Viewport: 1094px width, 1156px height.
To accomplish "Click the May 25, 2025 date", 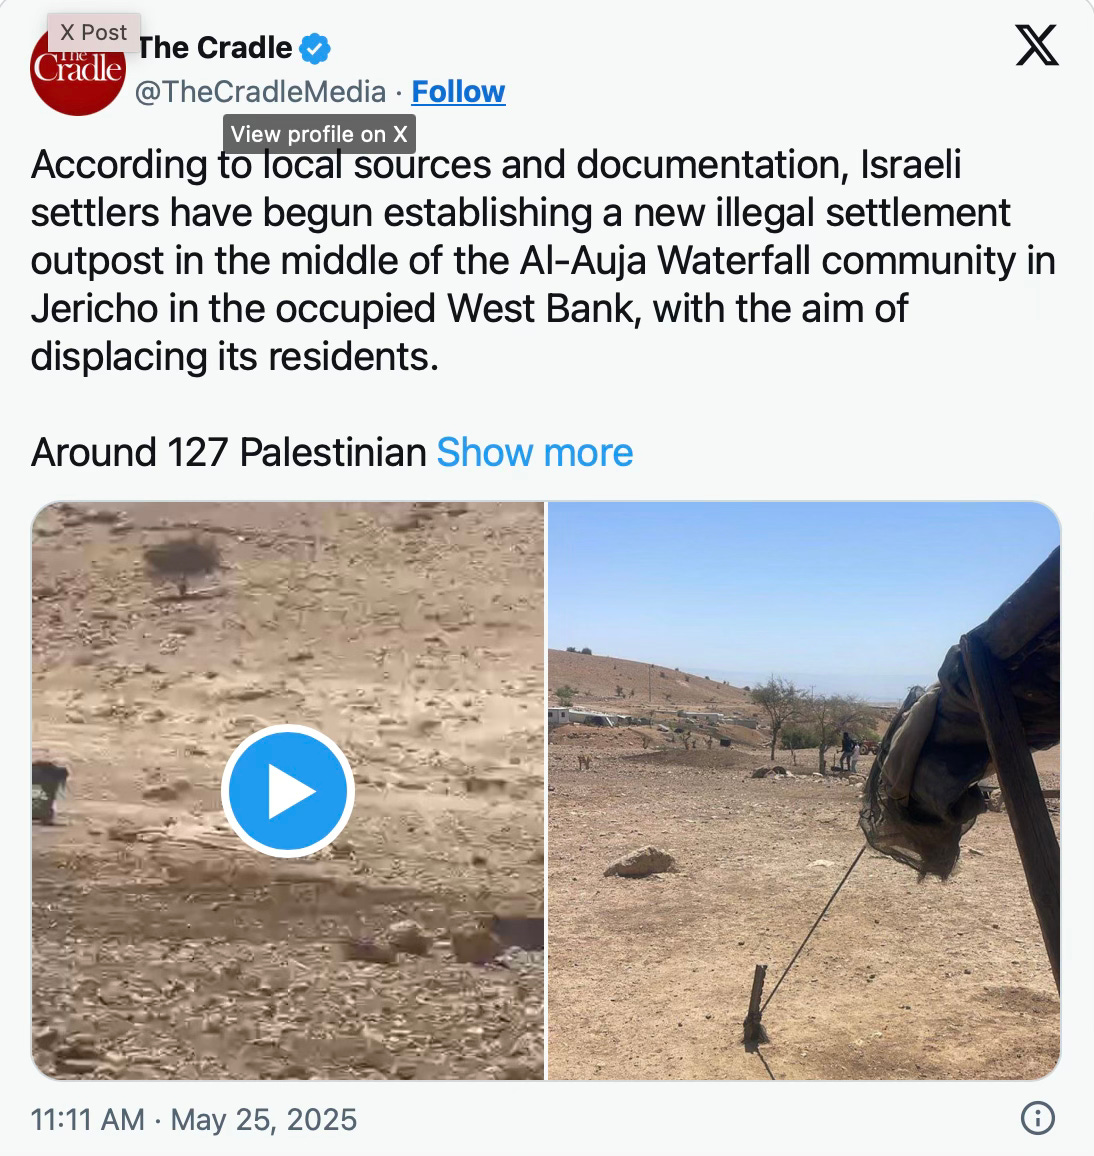I will [264, 1119].
